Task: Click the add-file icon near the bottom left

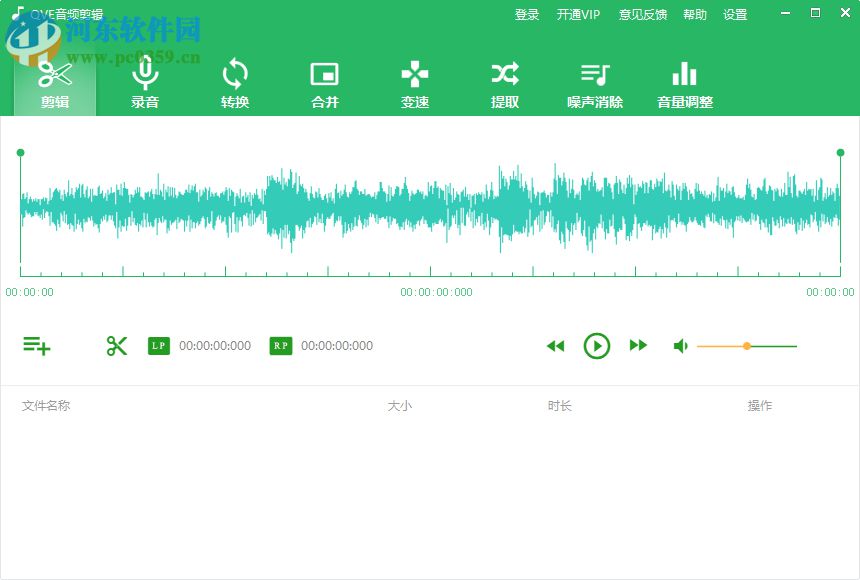Action: tap(36, 345)
